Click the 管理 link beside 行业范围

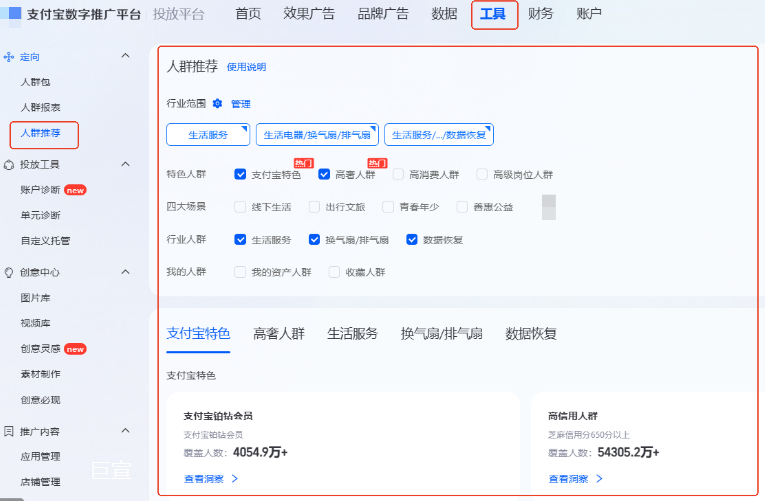click(x=241, y=104)
